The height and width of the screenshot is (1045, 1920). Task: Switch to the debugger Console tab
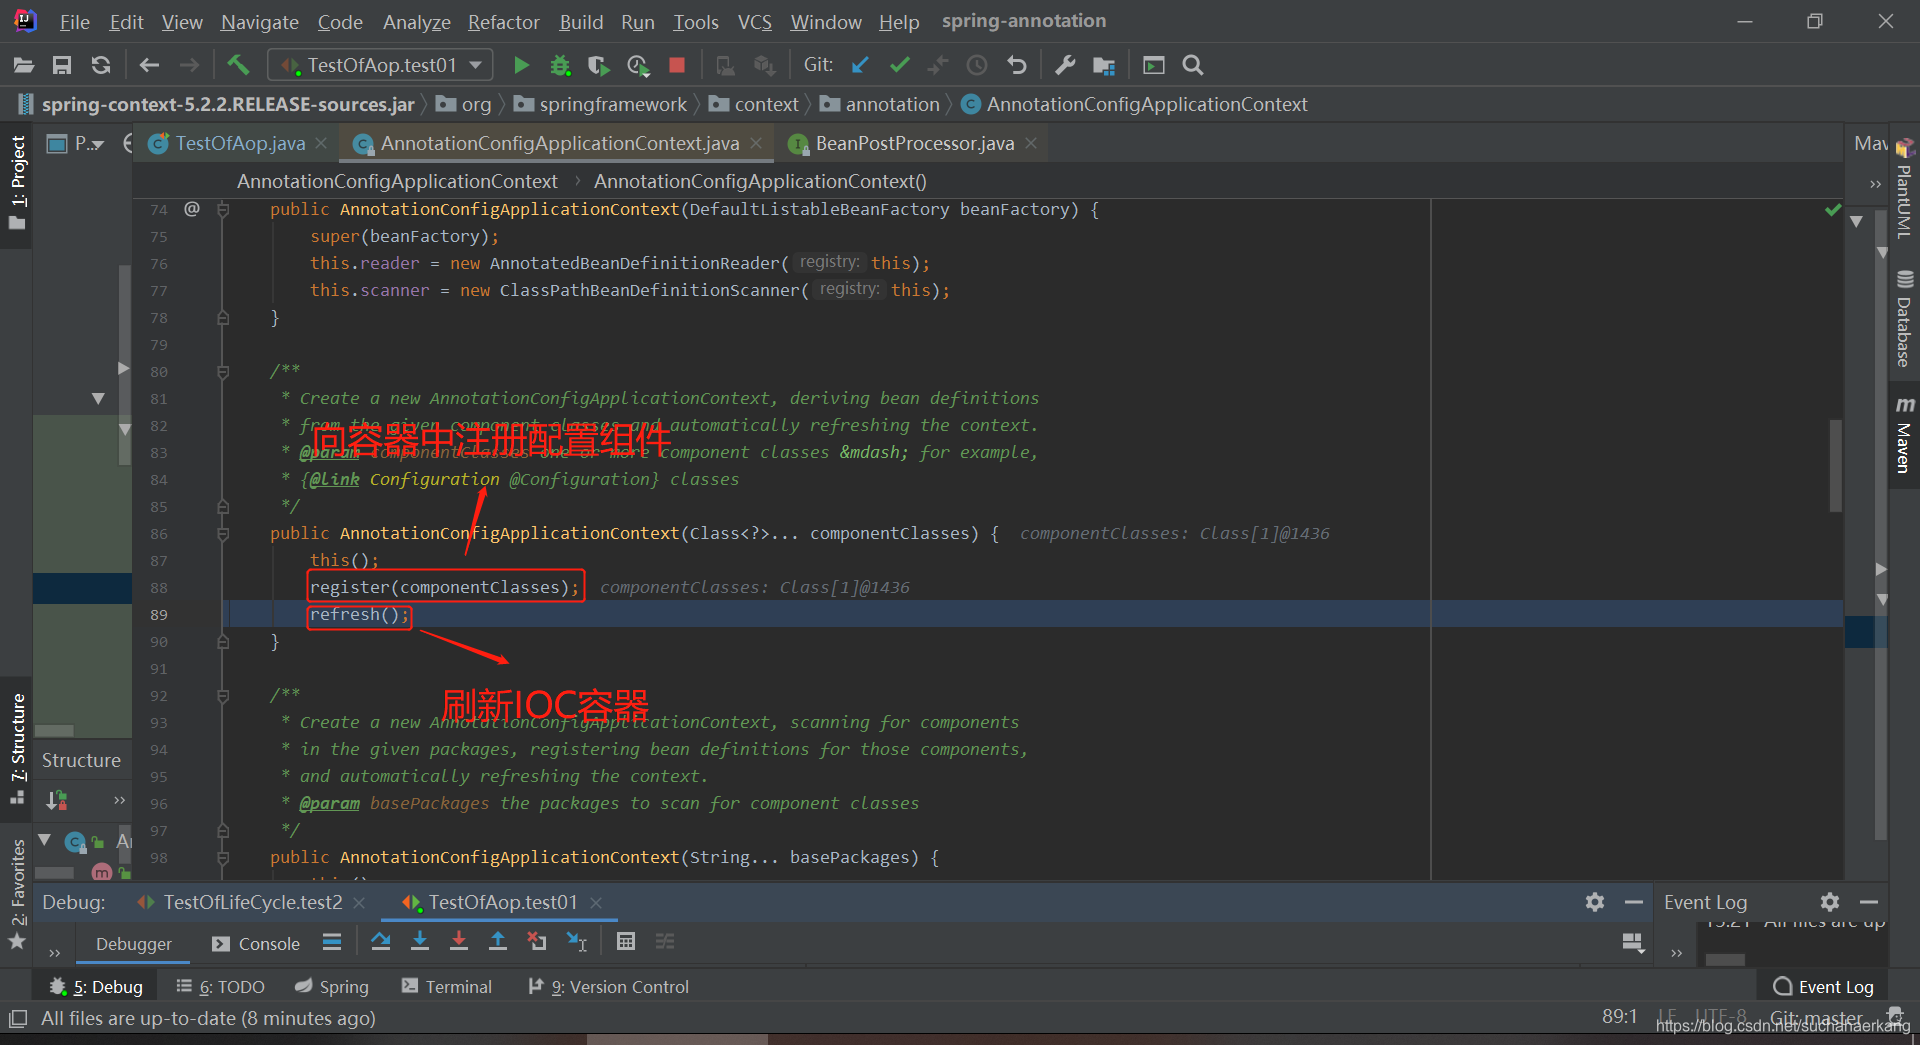256,943
